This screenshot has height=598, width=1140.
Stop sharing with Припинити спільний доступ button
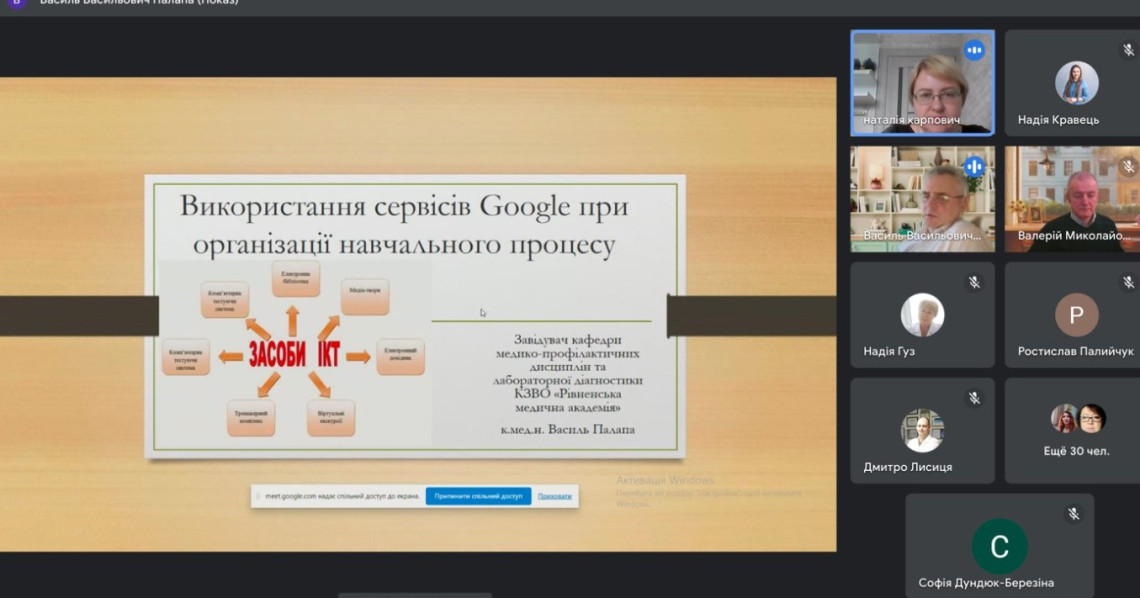tap(478, 496)
